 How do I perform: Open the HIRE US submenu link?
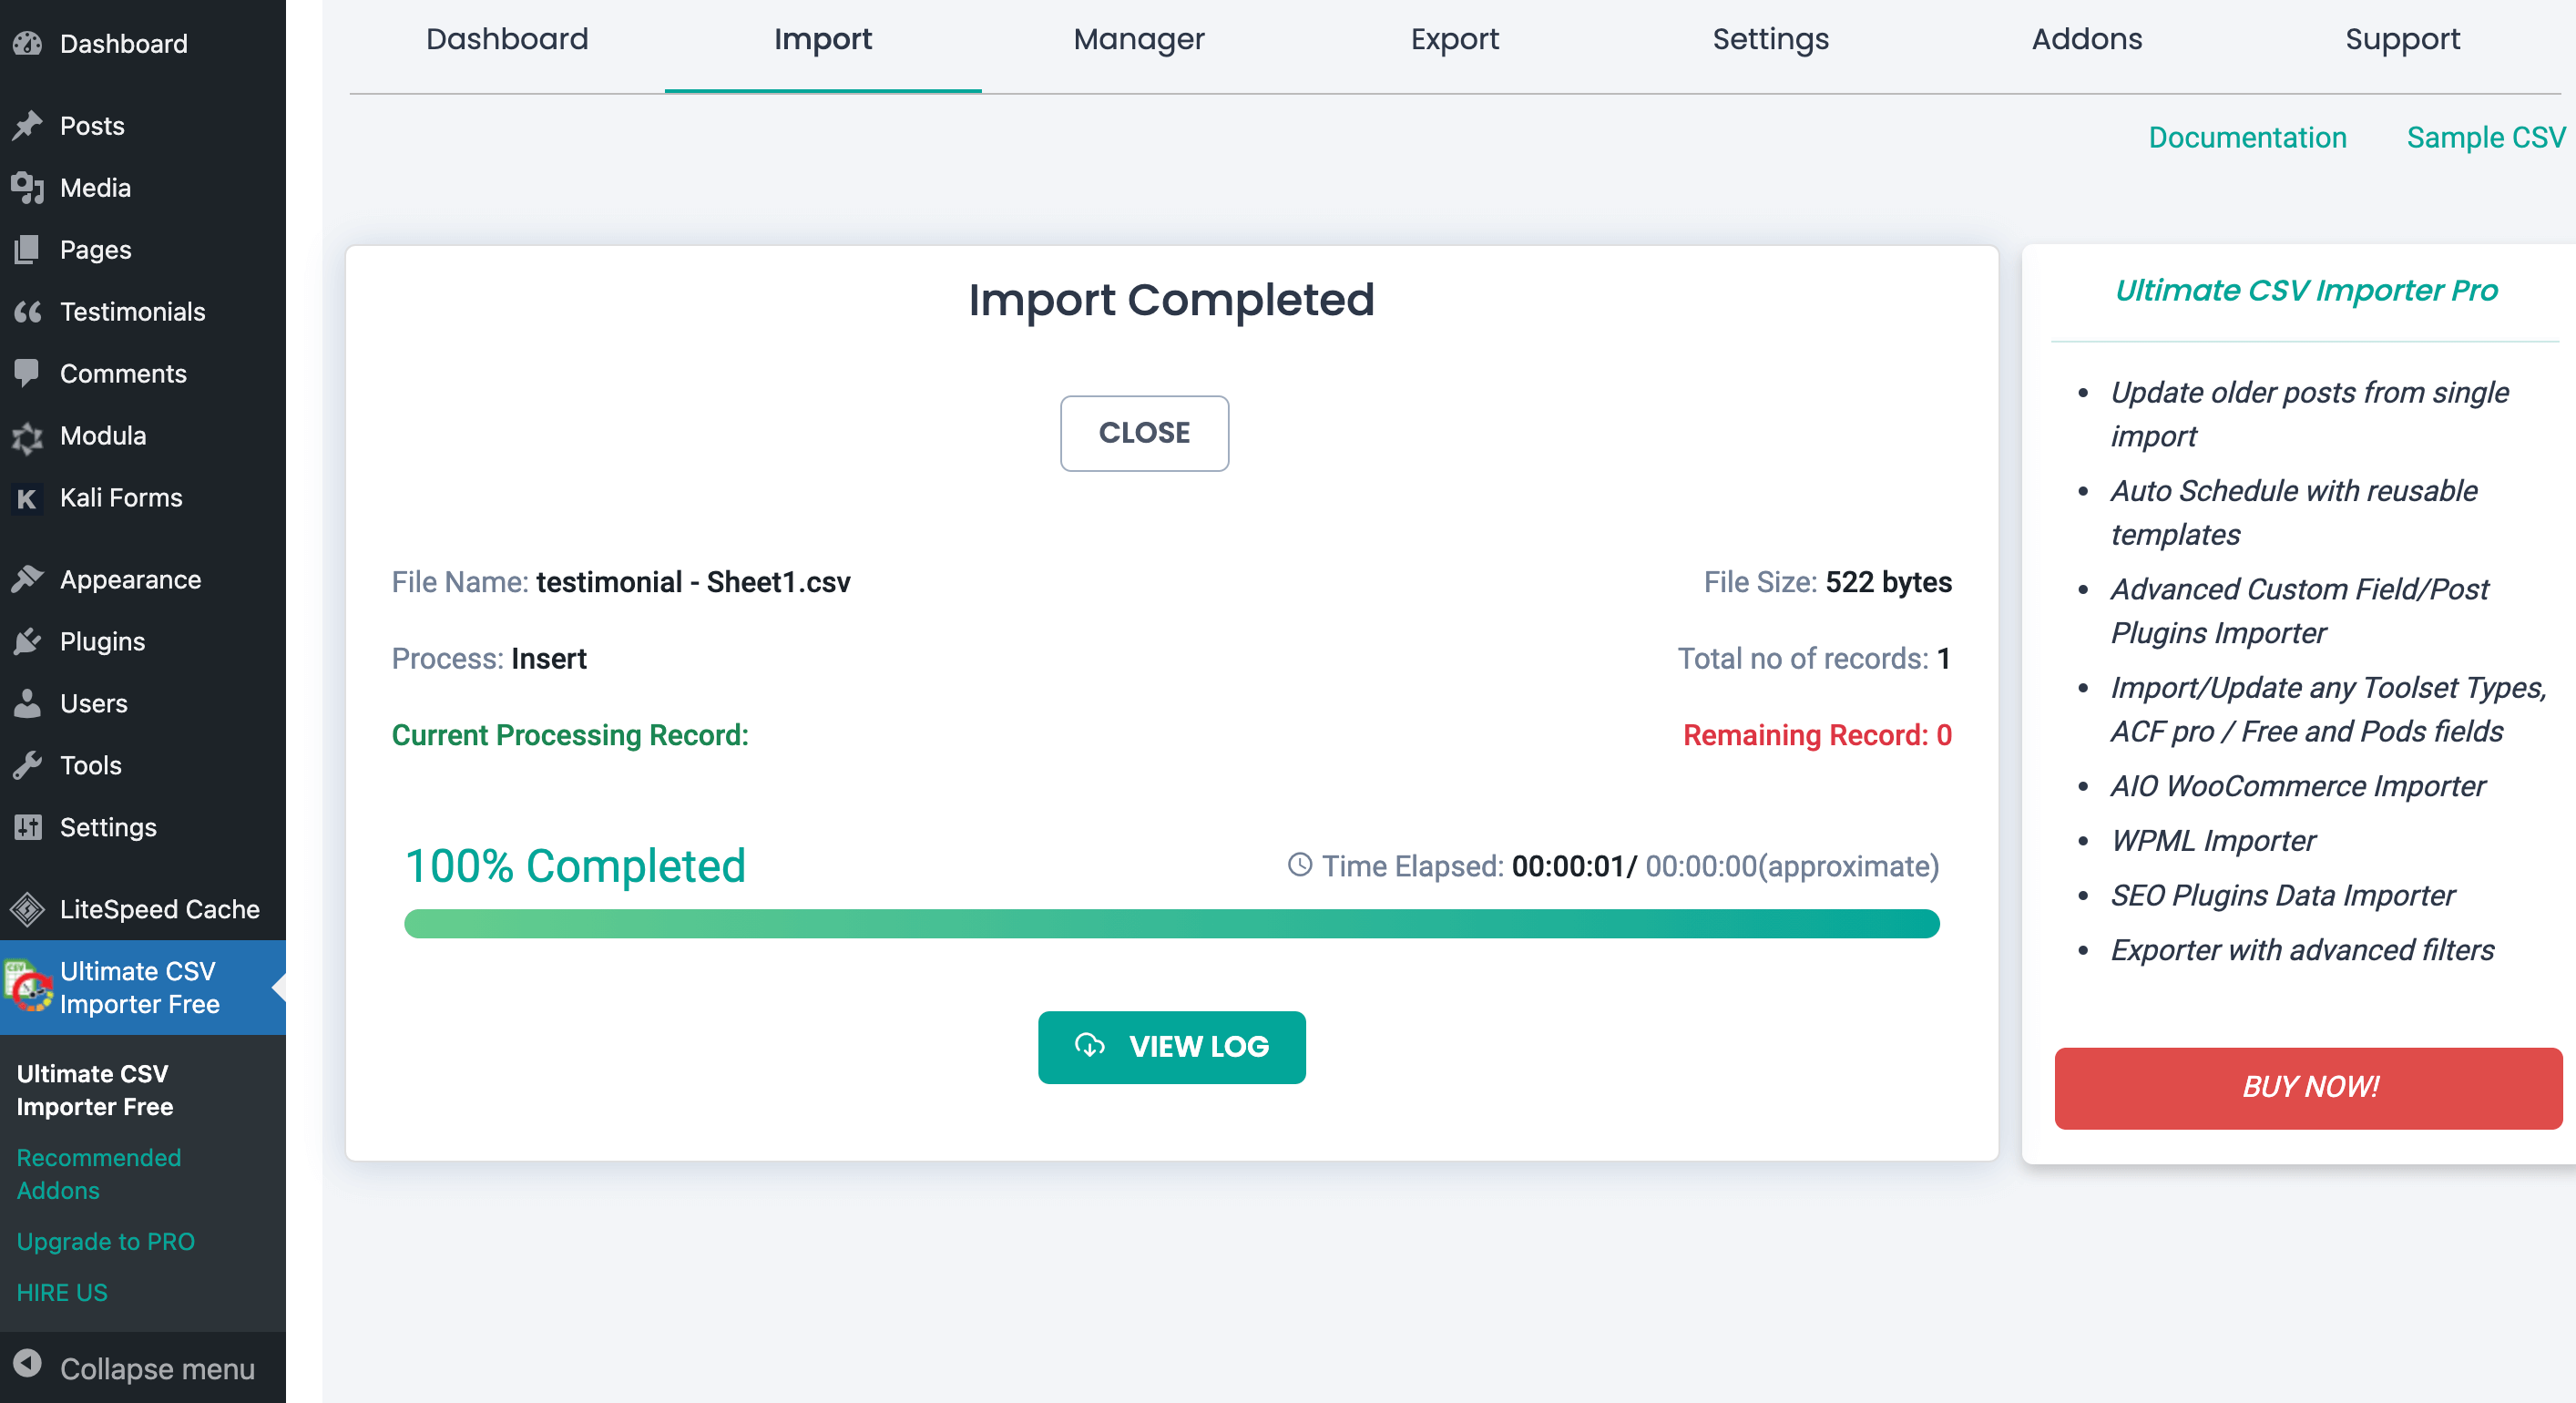tap(62, 1292)
